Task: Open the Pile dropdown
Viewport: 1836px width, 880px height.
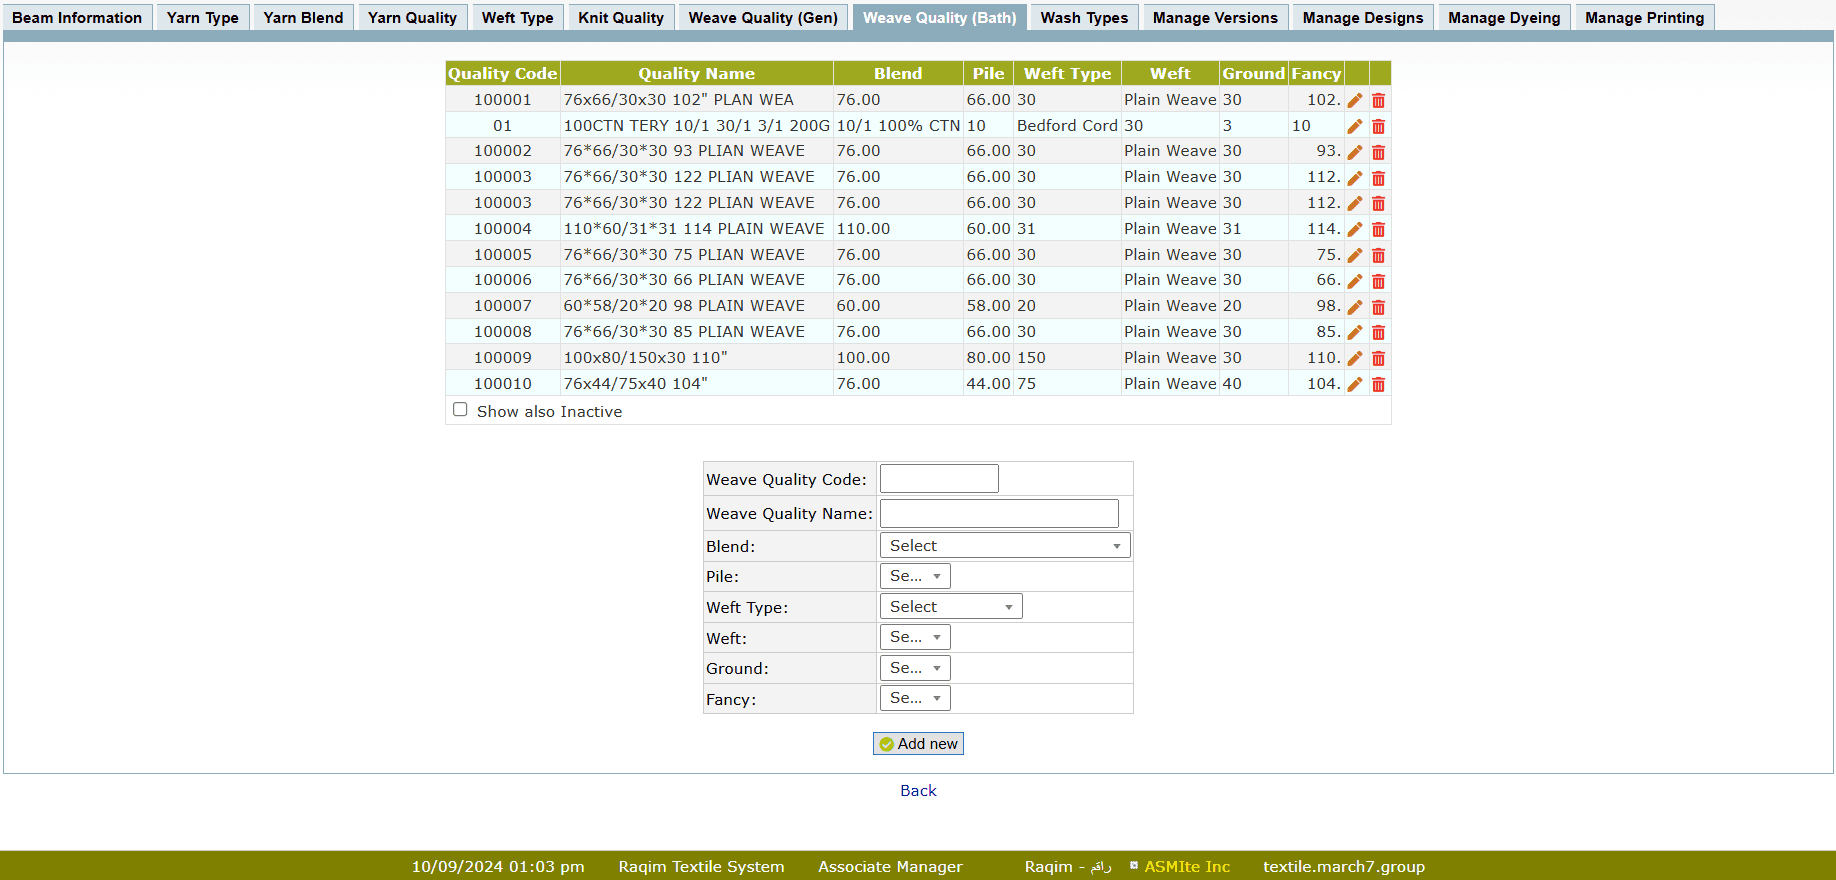Action: [914, 576]
